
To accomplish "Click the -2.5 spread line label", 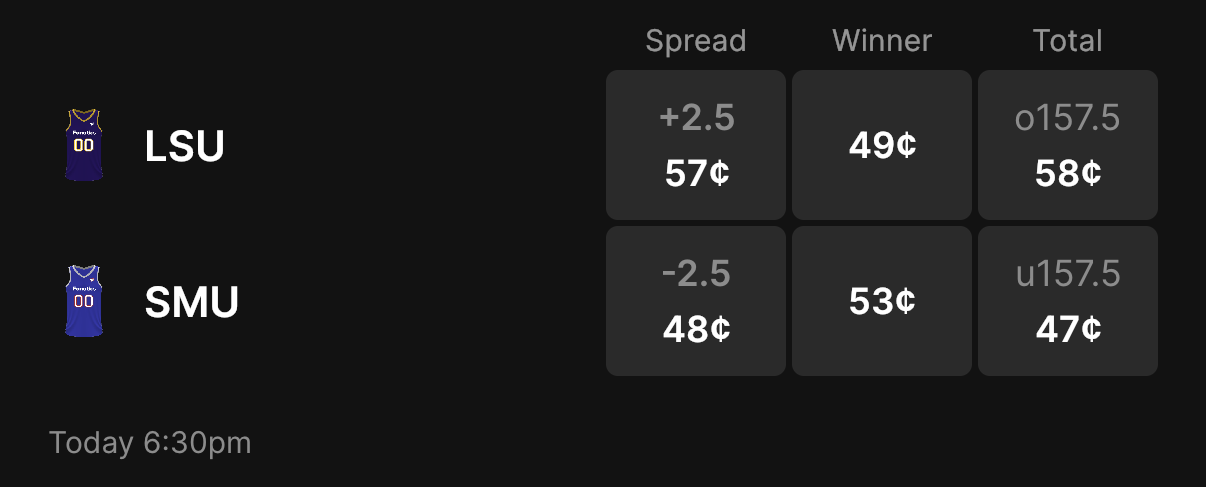I will click(x=697, y=273).
